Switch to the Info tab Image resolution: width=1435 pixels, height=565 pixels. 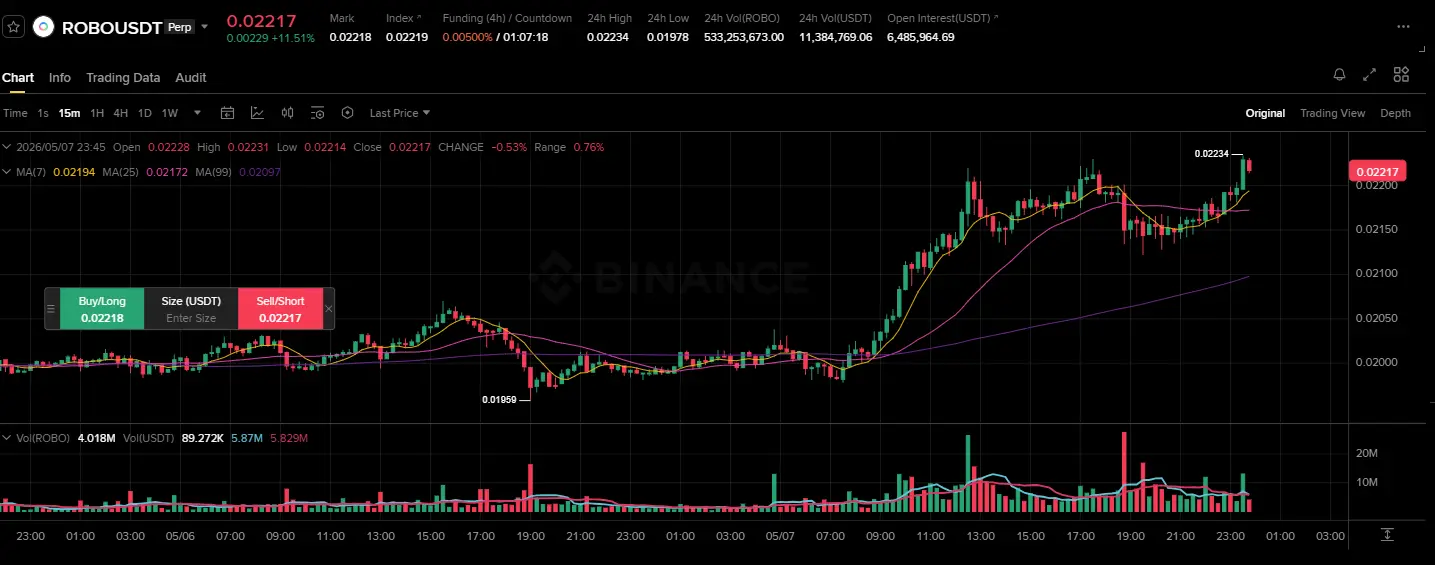(x=60, y=77)
